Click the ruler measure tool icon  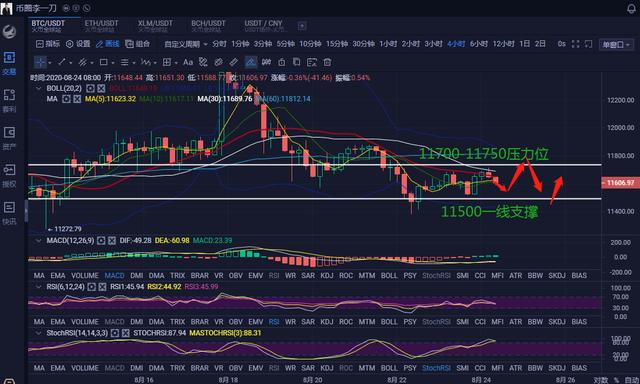[233, 62]
